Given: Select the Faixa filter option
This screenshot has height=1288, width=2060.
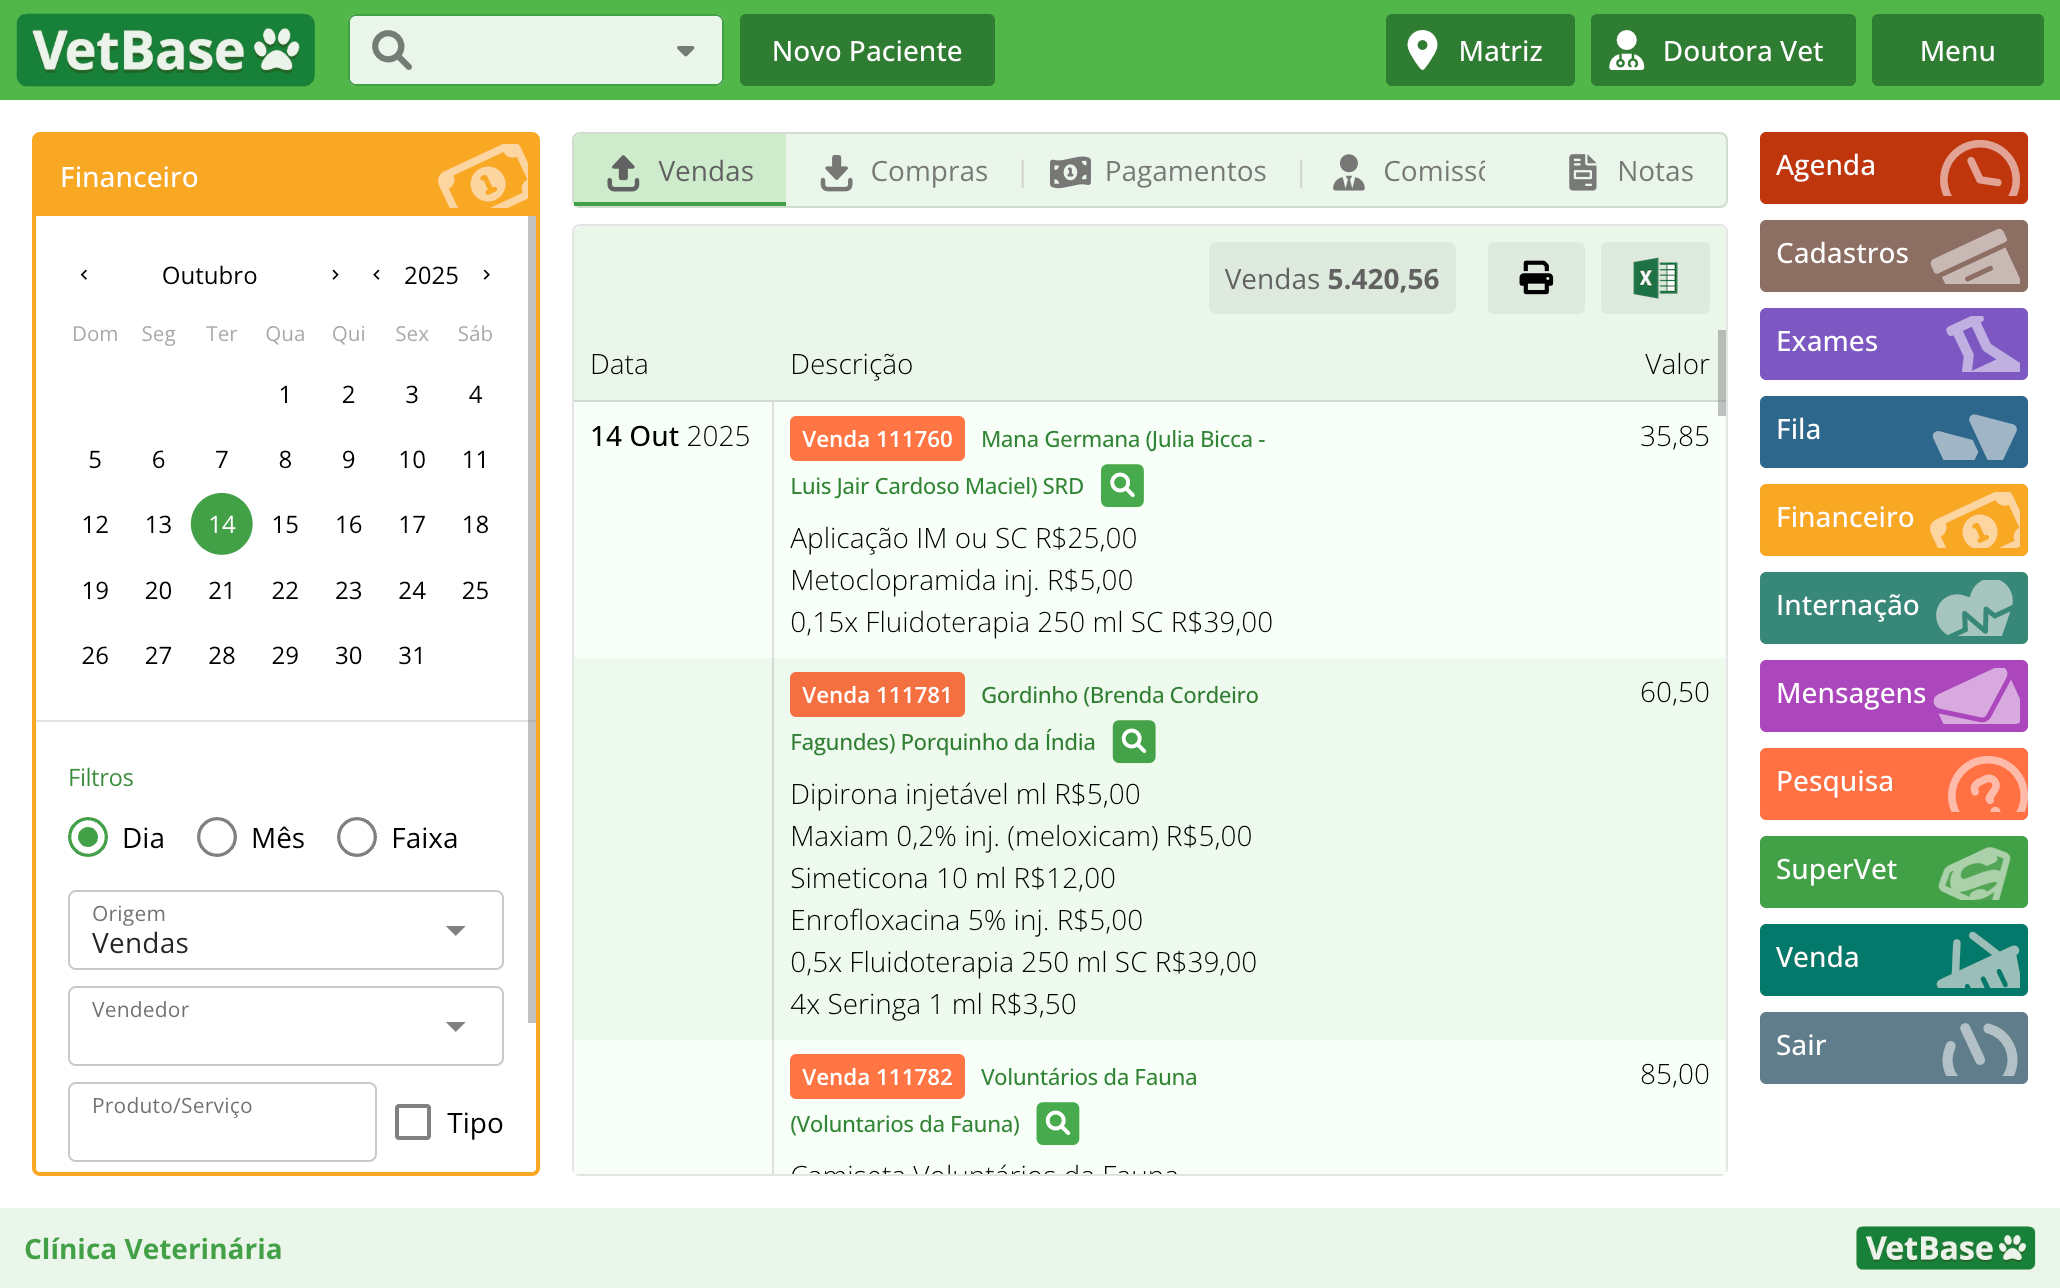Looking at the screenshot, I should (x=357, y=837).
